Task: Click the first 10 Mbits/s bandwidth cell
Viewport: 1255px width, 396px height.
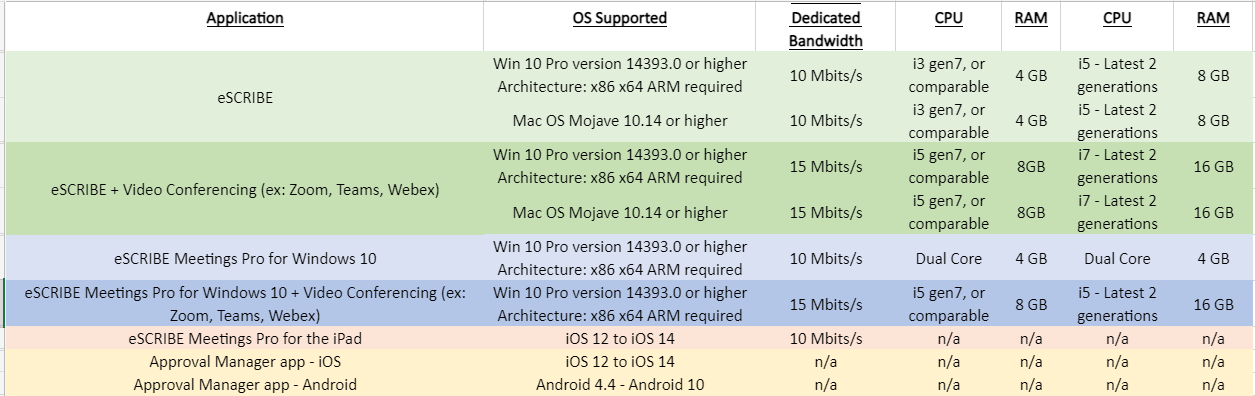Action: (825, 75)
